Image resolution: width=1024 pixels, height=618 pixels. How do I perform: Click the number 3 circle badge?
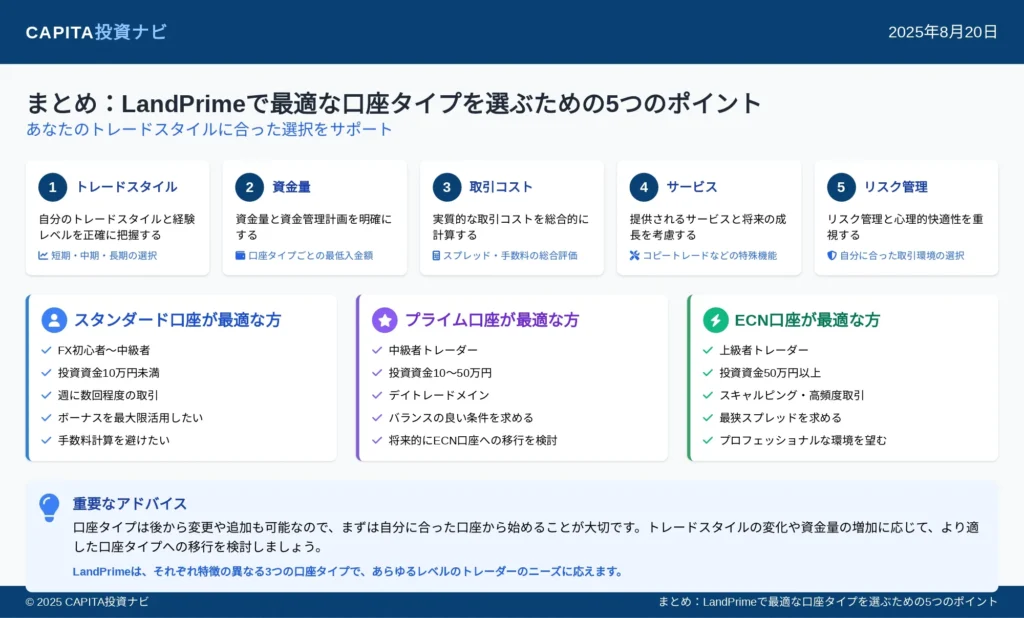(447, 187)
